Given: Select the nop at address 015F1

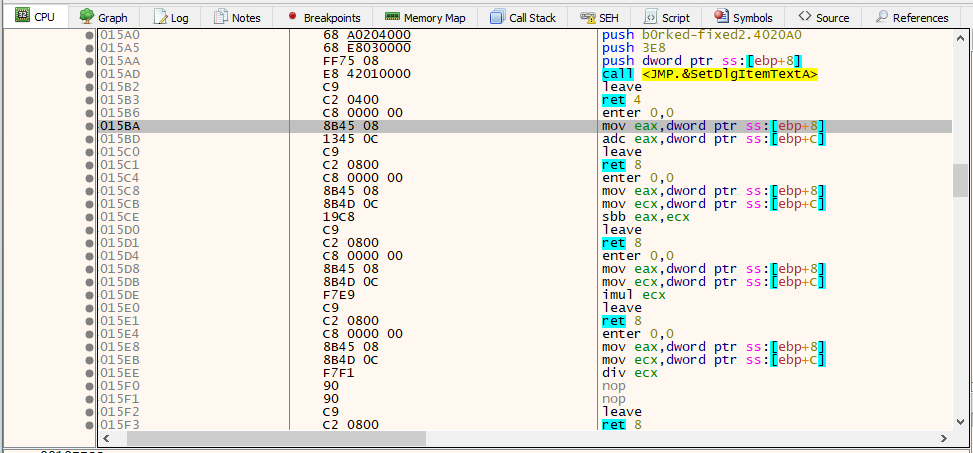Looking at the screenshot, I should coord(614,399).
